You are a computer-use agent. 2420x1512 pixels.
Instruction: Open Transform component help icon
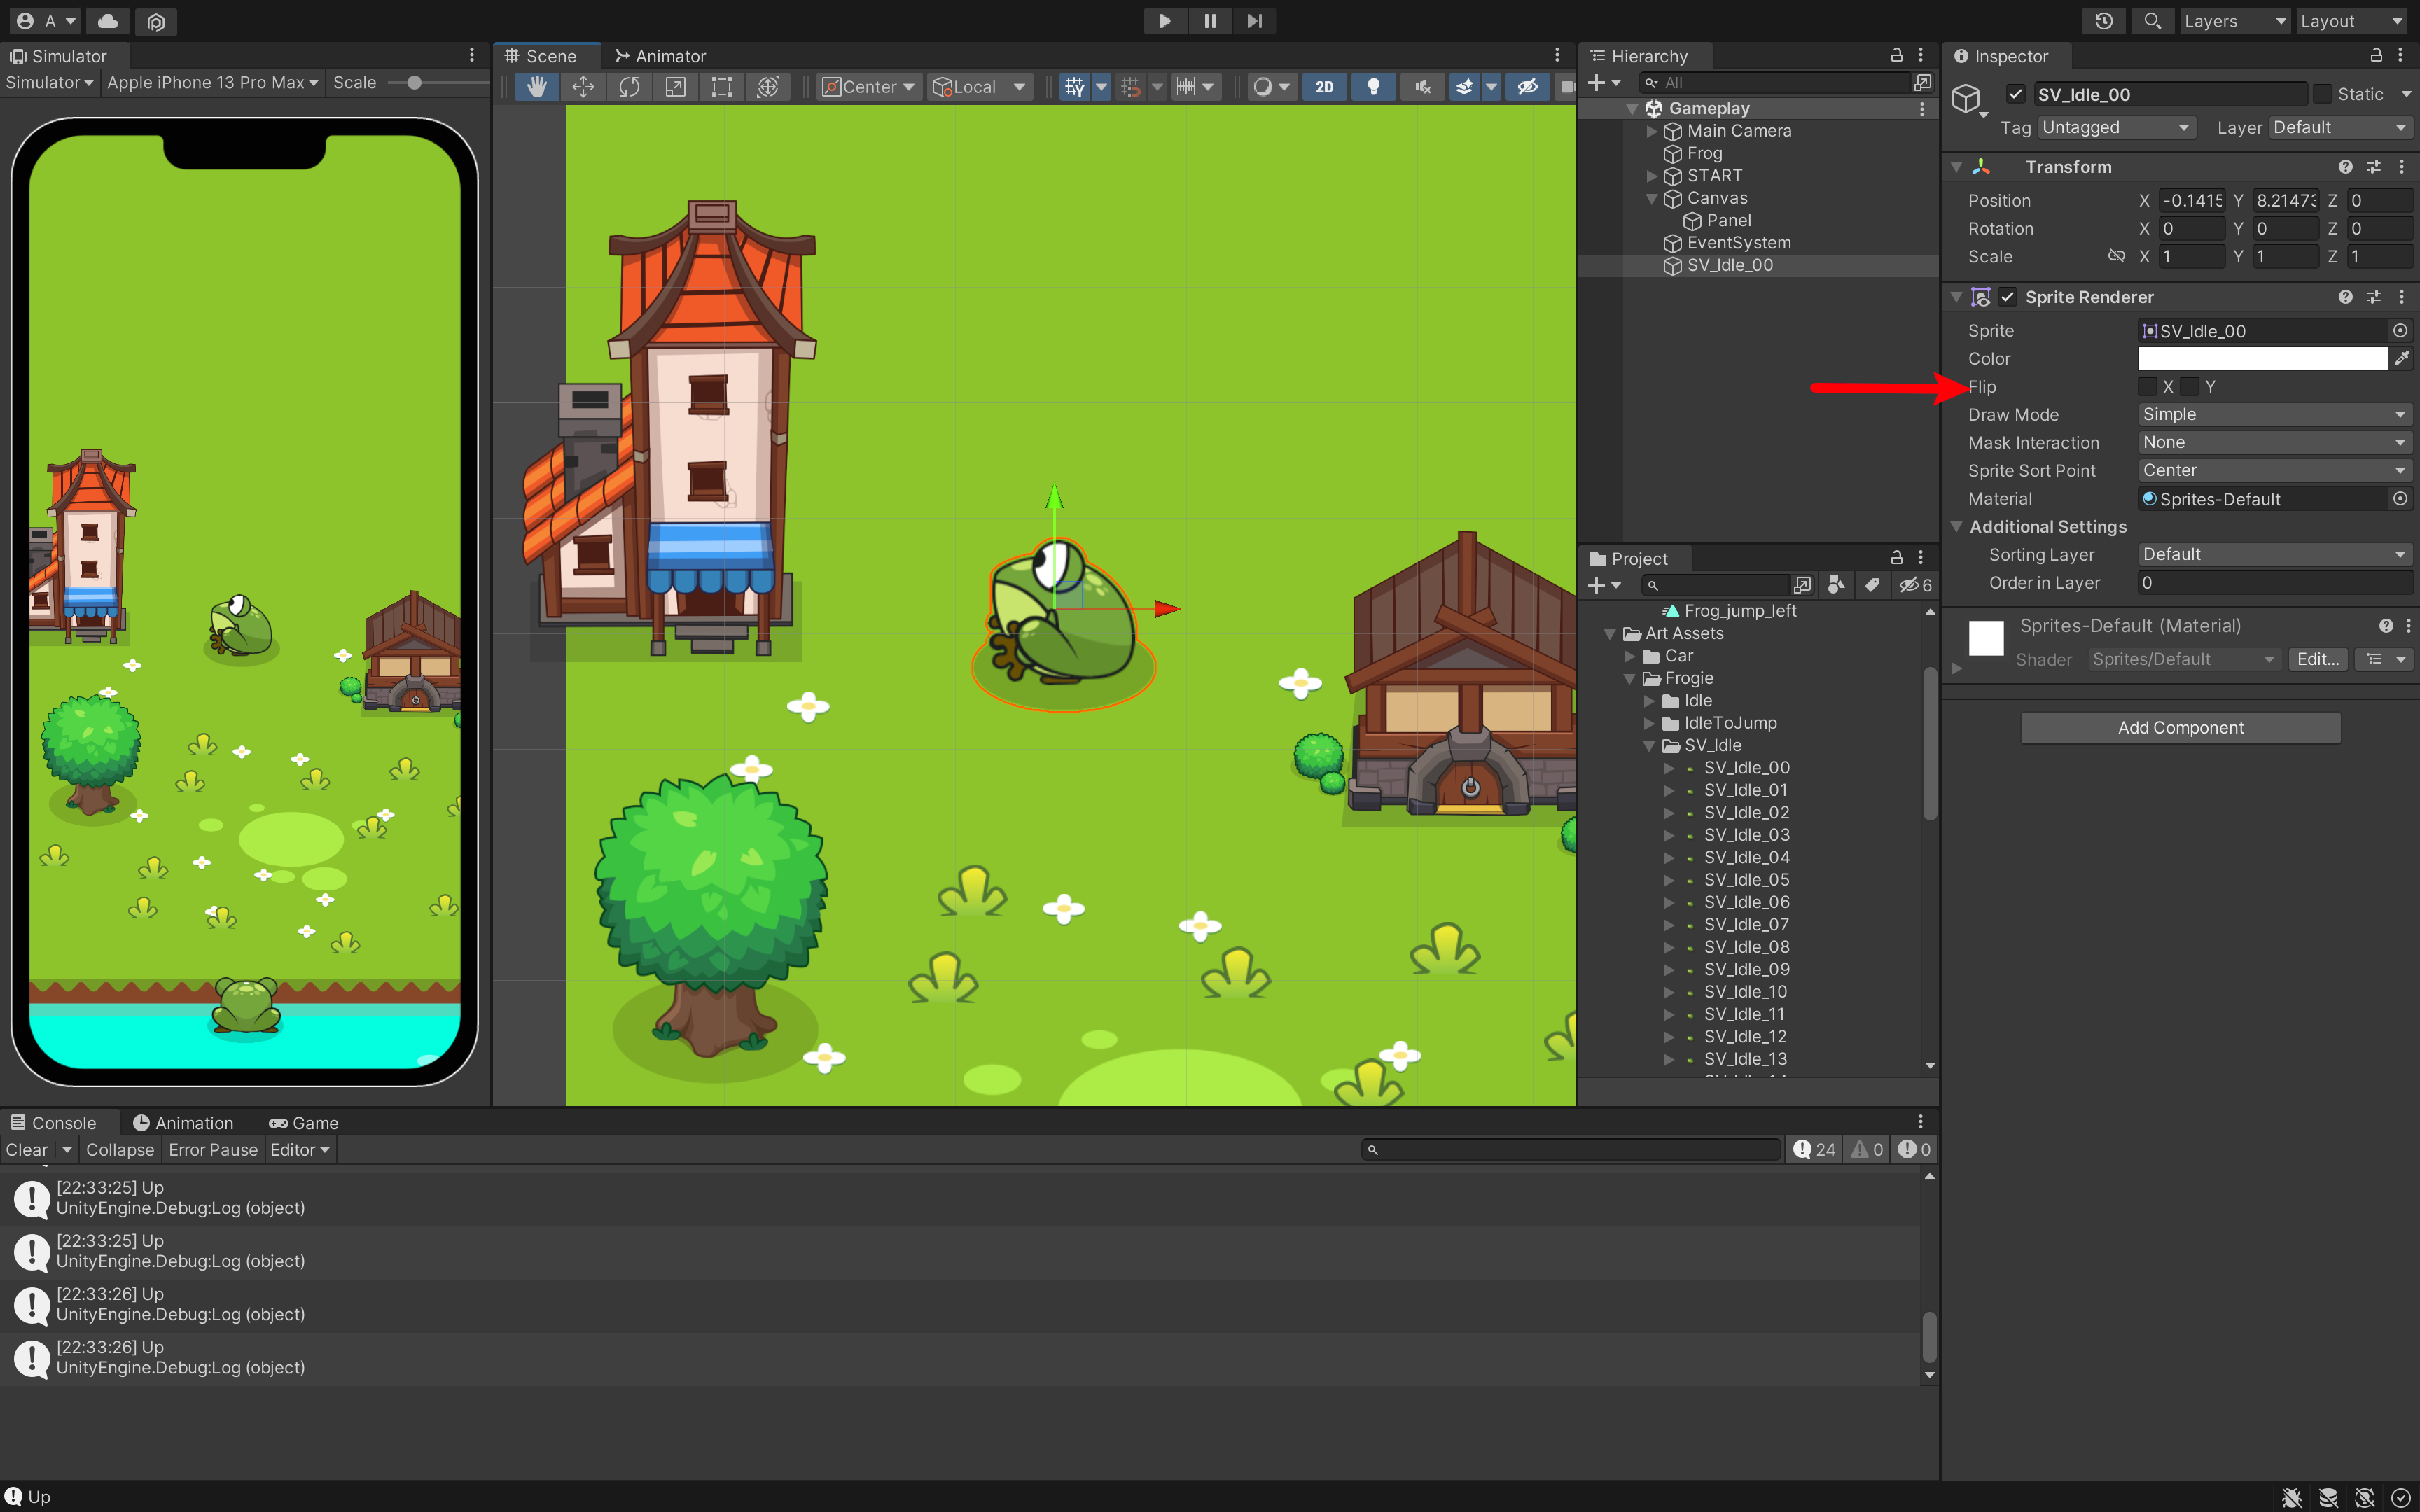(2345, 167)
